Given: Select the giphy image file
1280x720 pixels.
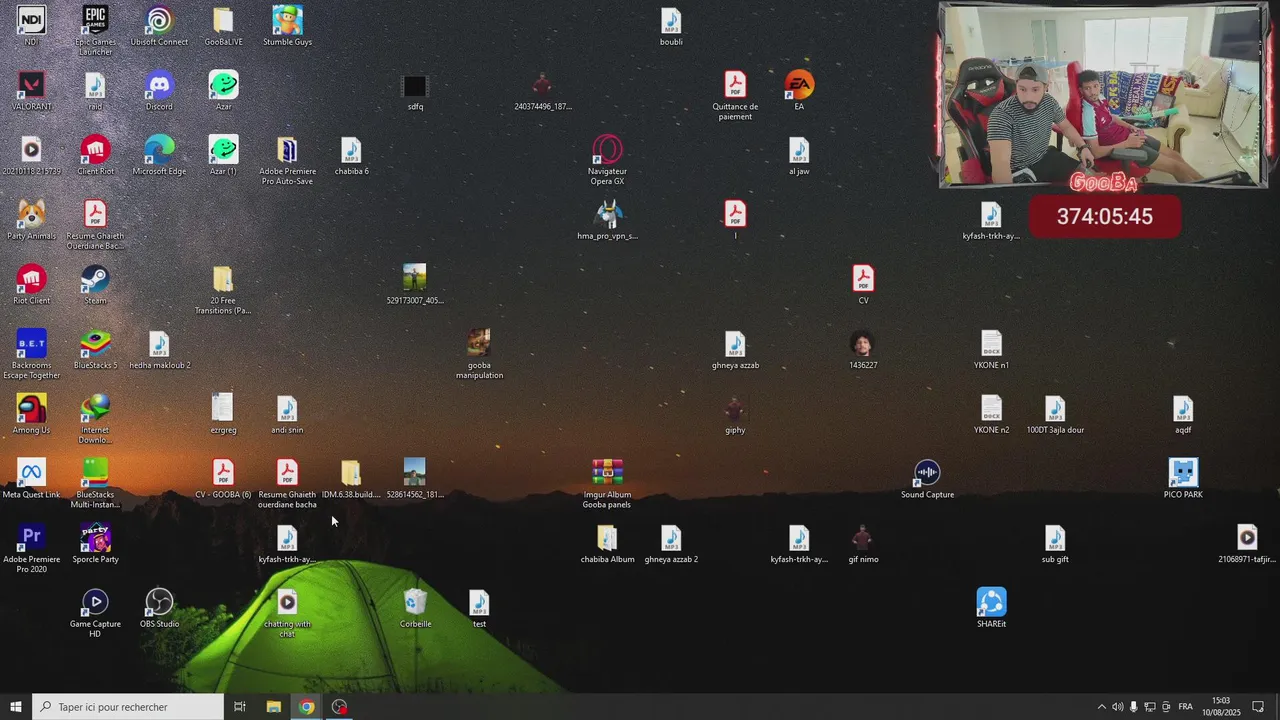Looking at the screenshot, I should coord(735,410).
